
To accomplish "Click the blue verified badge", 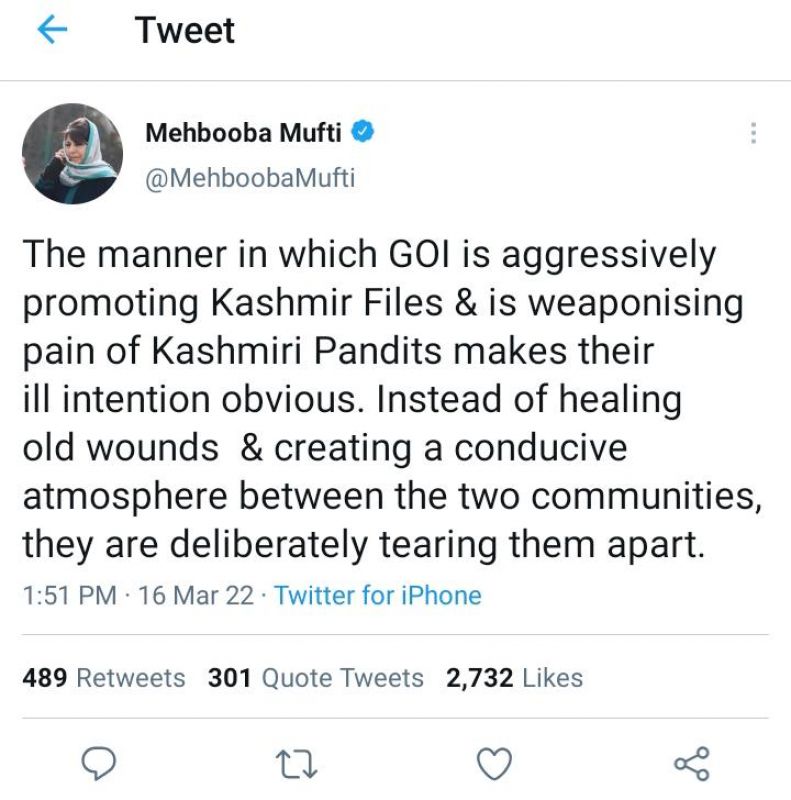I will coord(365,132).
